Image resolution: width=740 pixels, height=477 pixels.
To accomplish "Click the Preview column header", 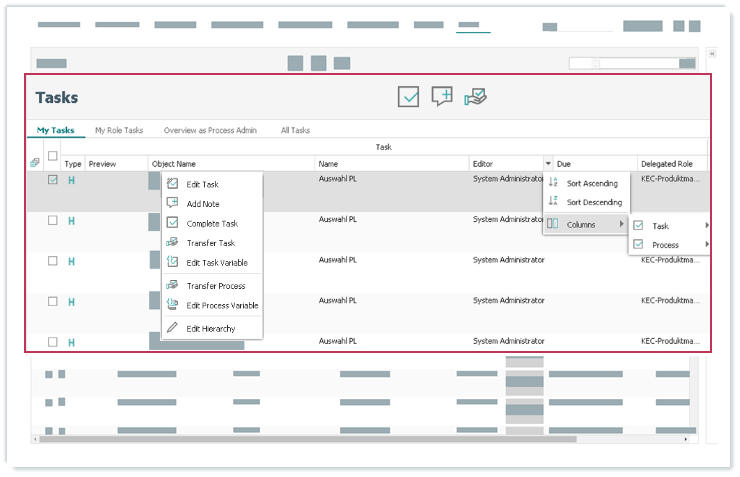I will (116, 164).
